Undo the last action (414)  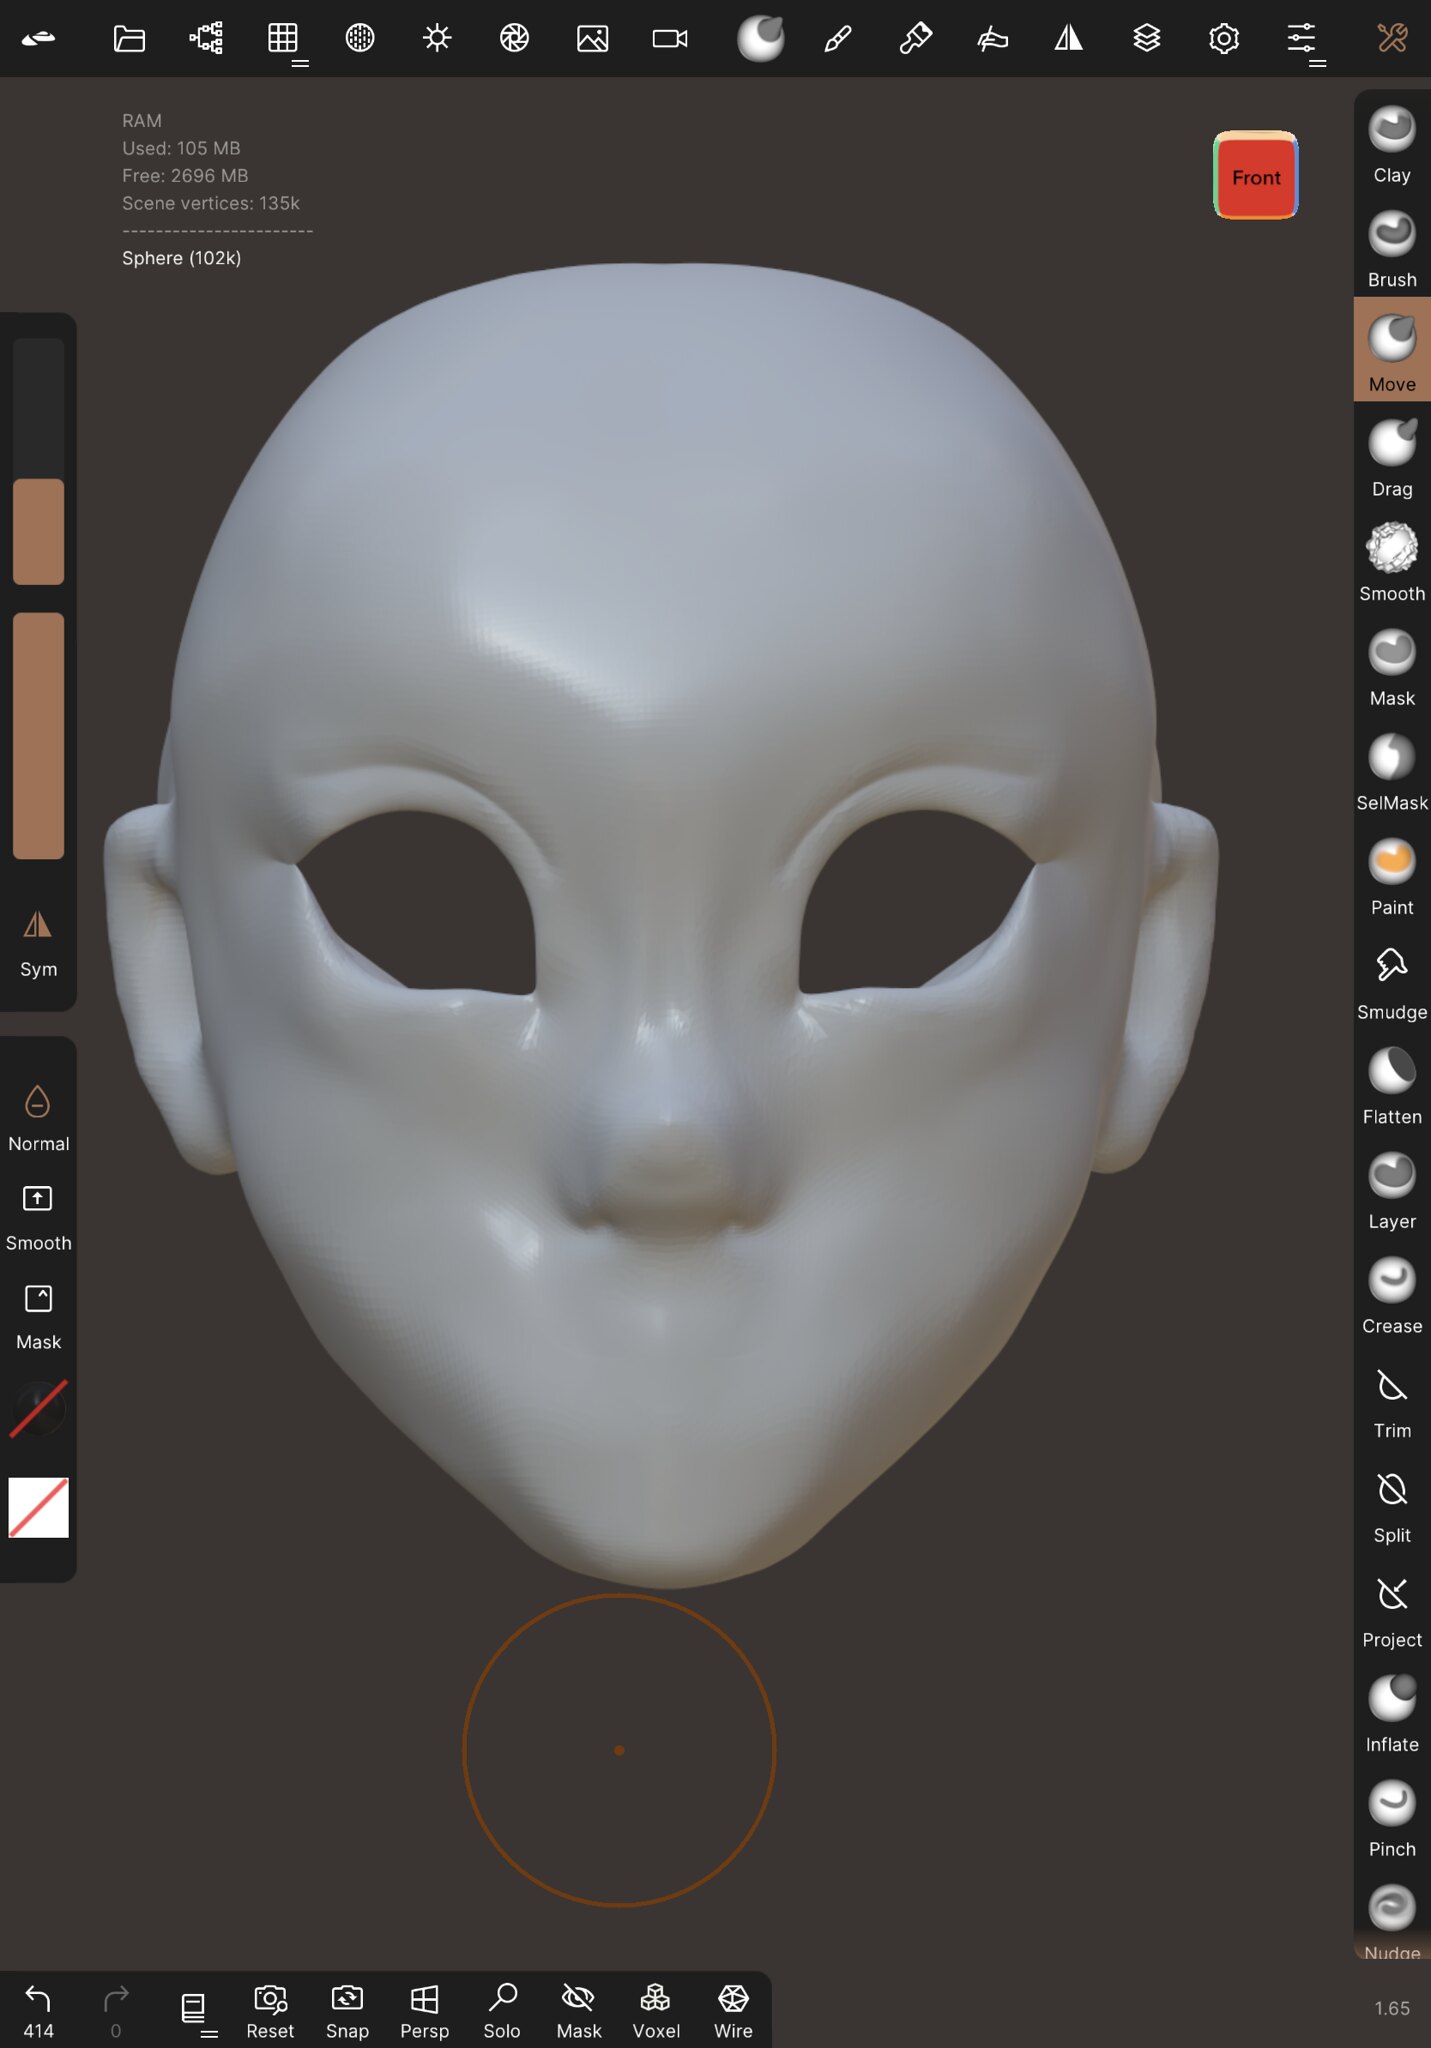(x=38, y=2011)
